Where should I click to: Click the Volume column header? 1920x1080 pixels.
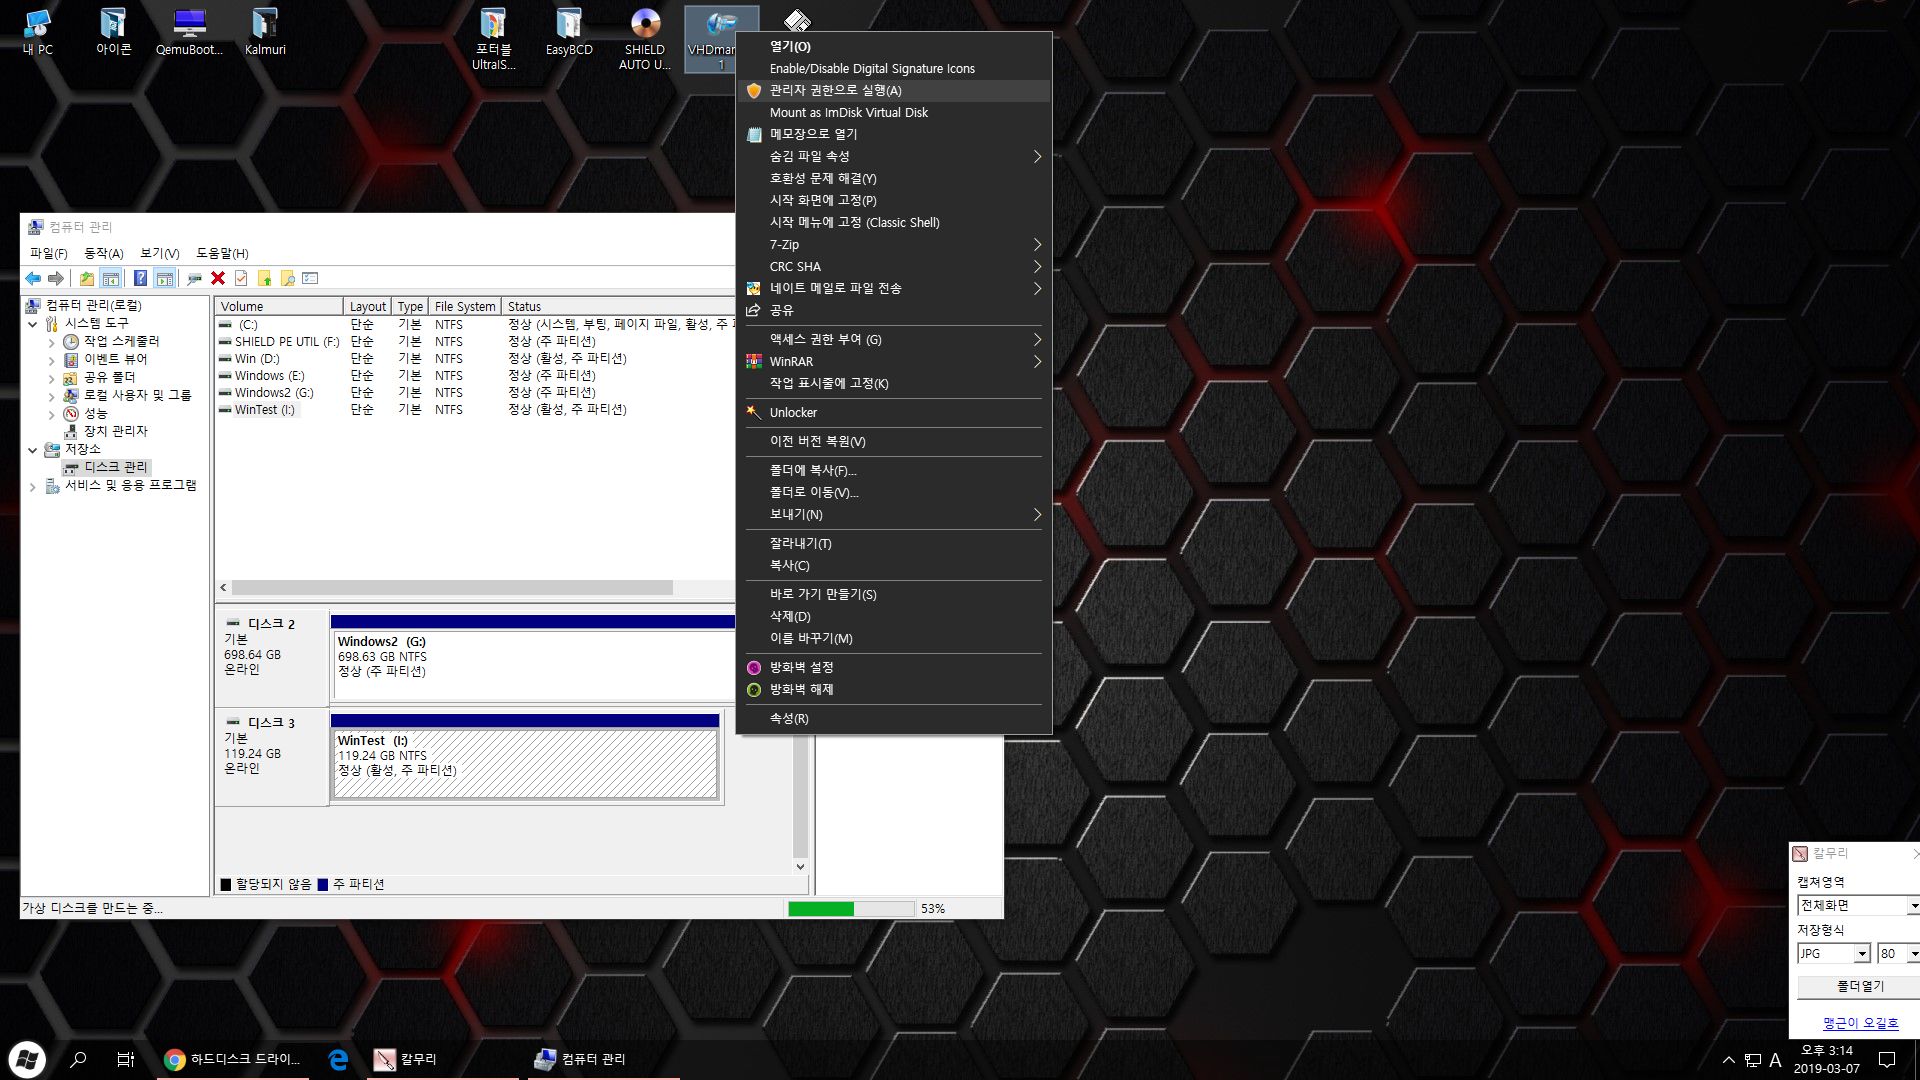coord(278,306)
